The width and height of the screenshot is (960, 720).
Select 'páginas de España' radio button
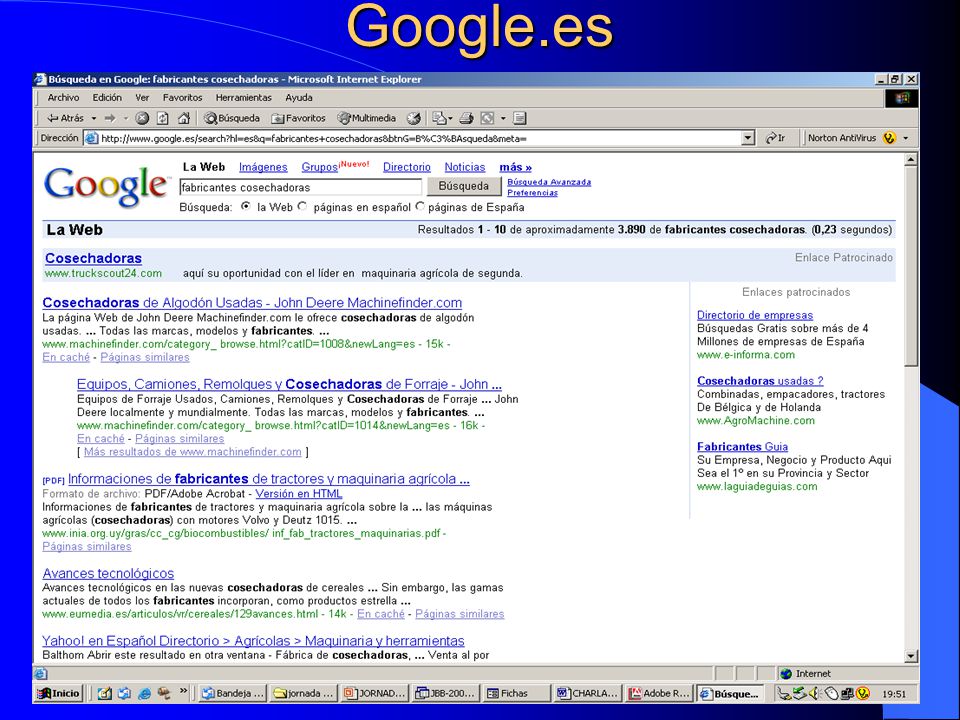419,206
